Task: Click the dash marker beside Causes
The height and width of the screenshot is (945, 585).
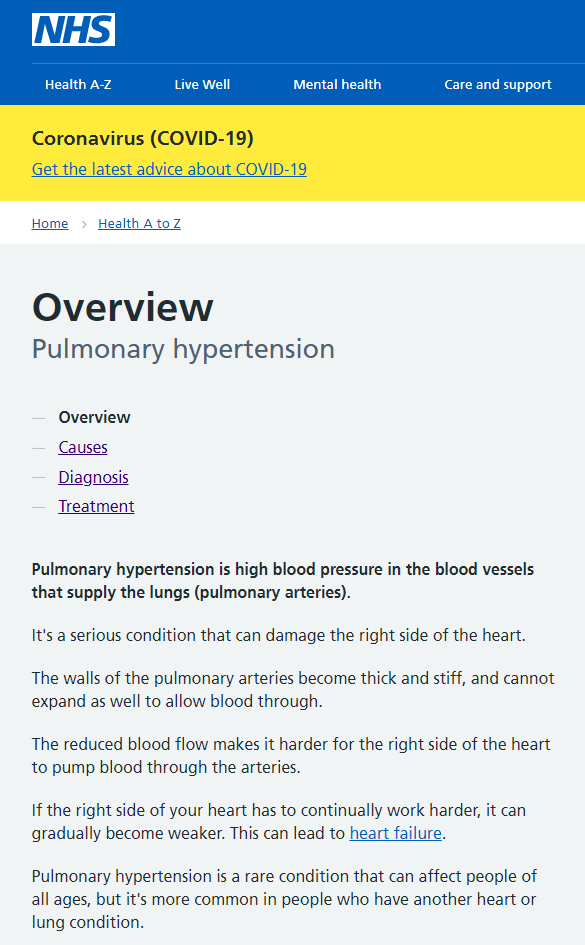Action: (x=39, y=448)
